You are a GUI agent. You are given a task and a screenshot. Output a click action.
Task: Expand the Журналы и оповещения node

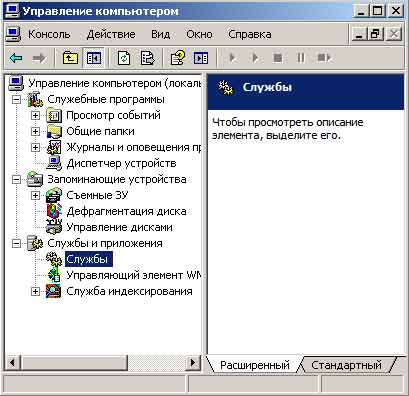coord(35,147)
